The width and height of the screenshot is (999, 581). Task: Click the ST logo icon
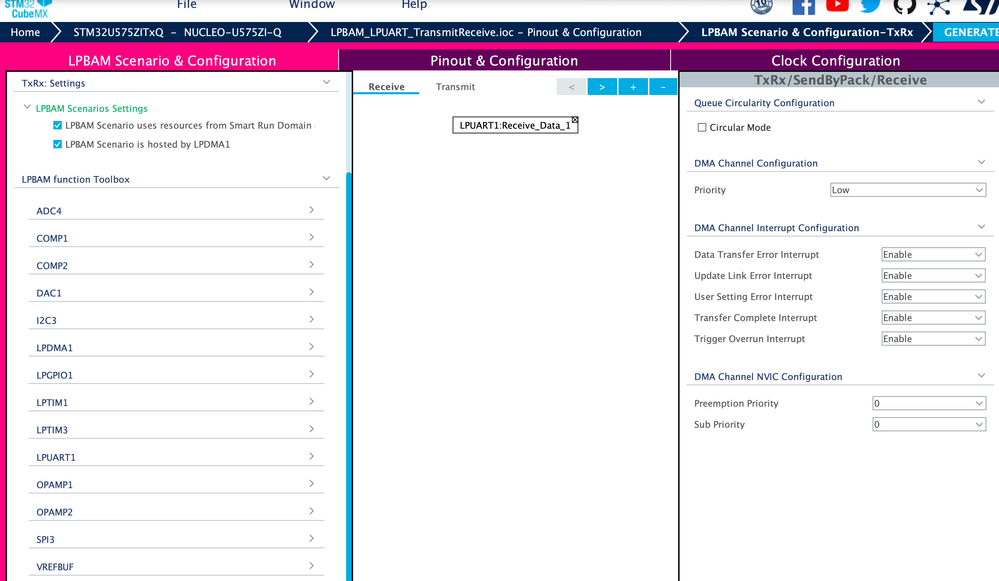[x=980, y=6]
